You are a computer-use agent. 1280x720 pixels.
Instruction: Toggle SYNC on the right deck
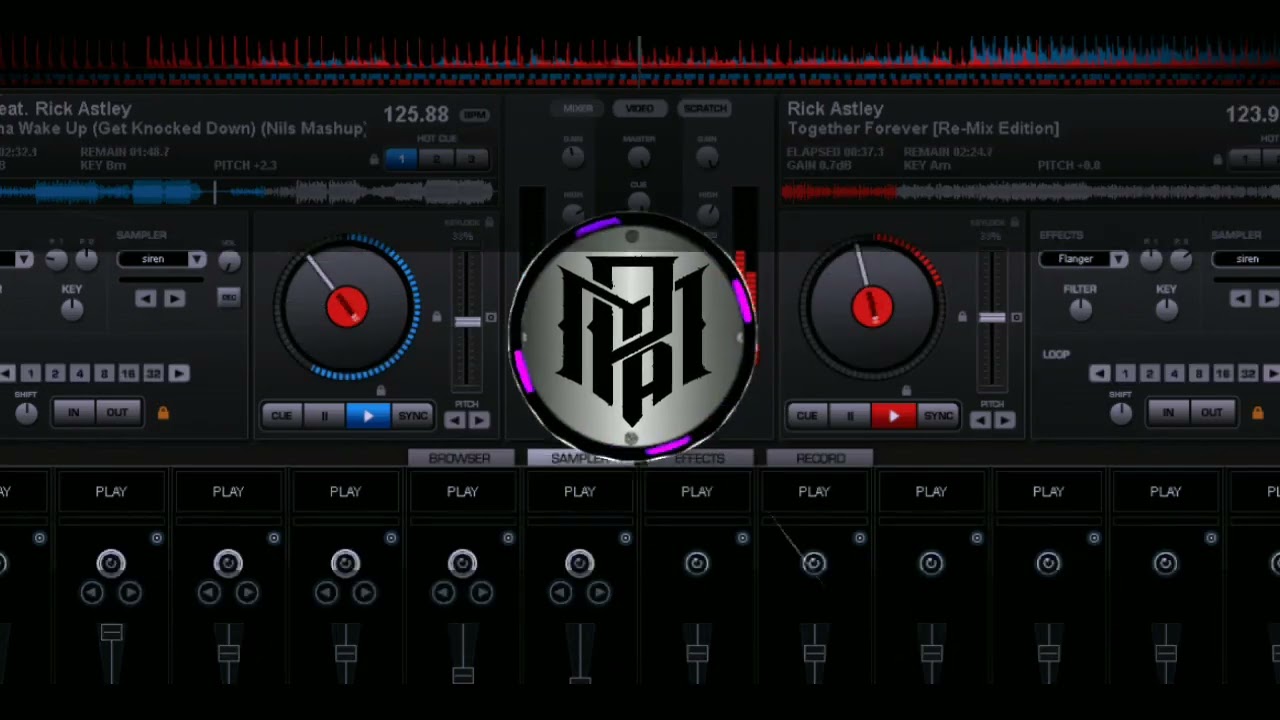coord(938,416)
